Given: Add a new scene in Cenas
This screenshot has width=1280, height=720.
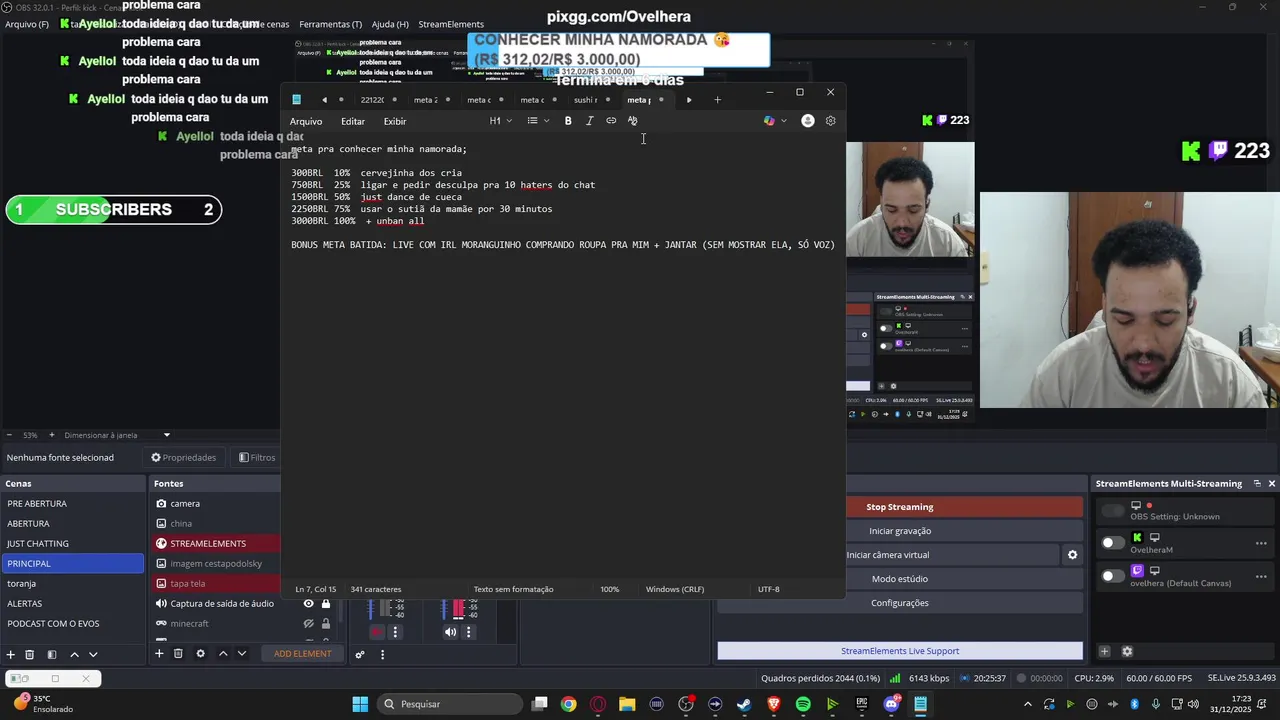Looking at the screenshot, I should click(10, 654).
